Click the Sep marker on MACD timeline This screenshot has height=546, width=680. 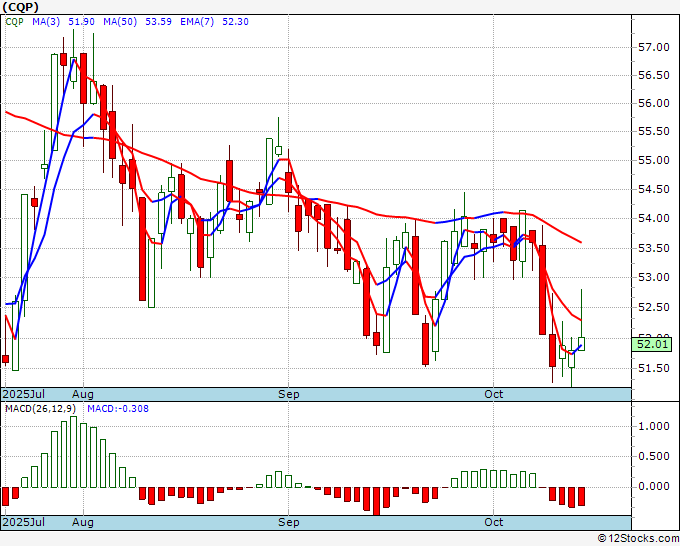click(288, 522)
